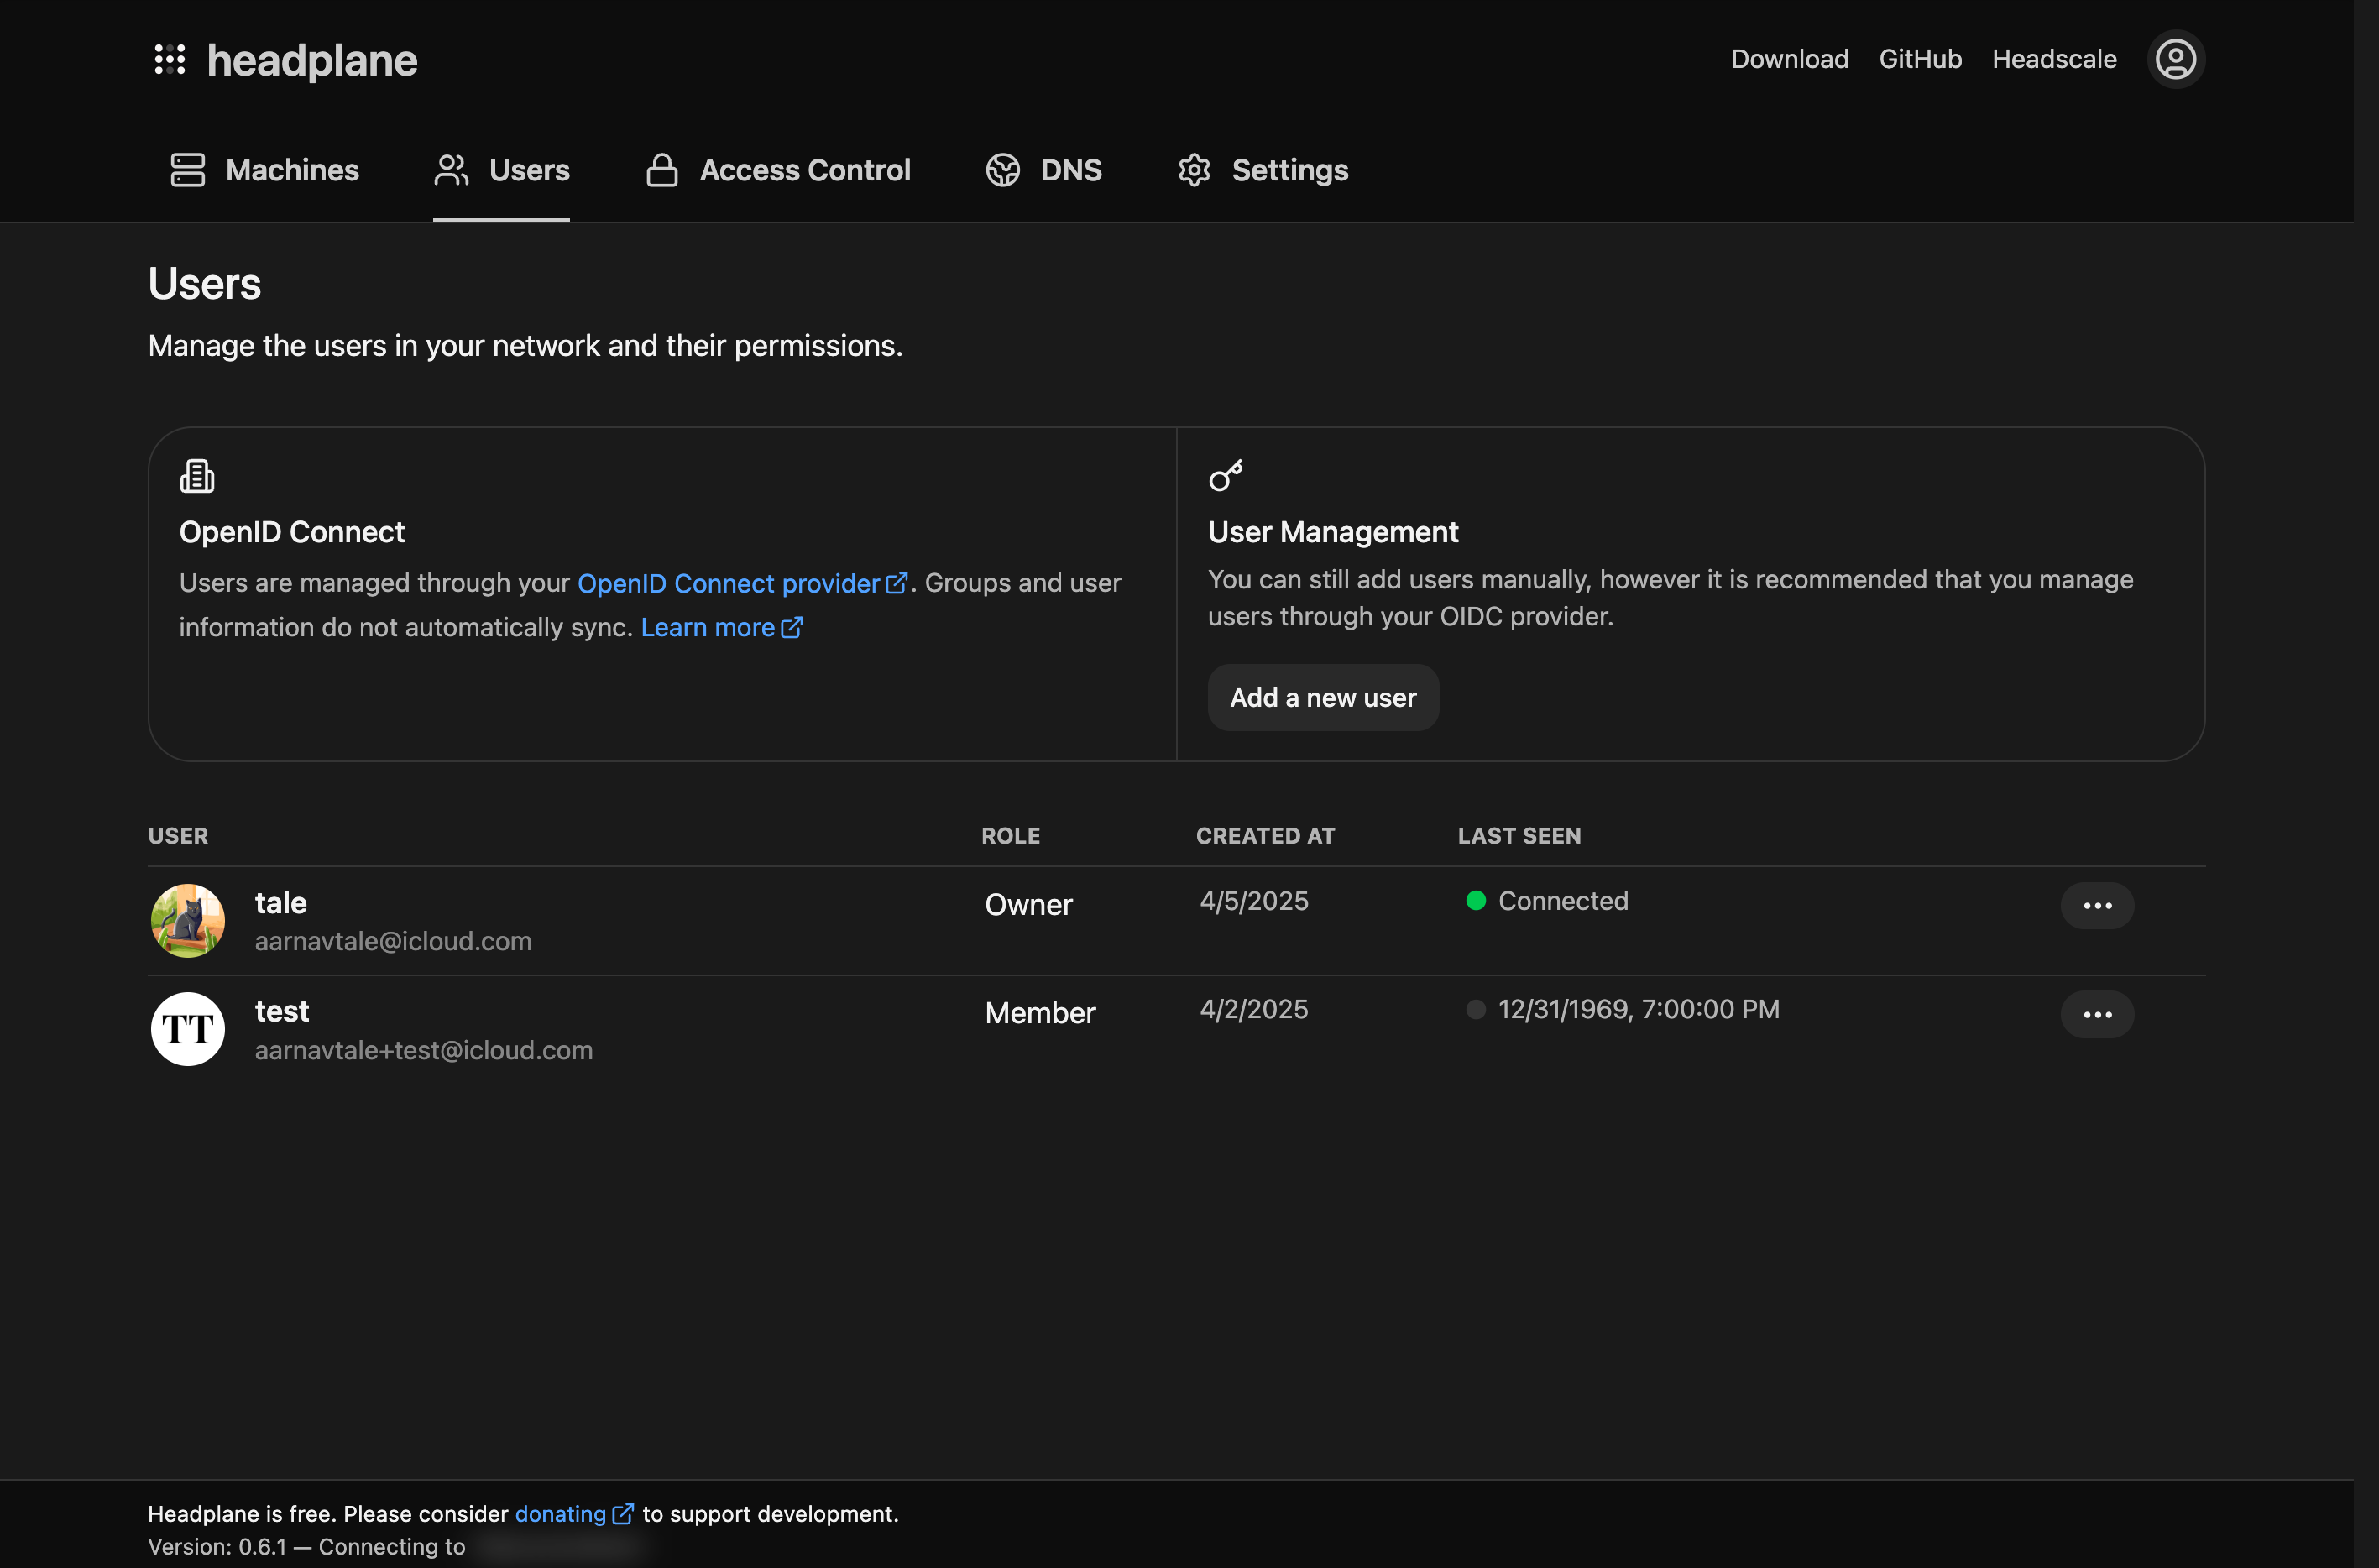Open the account profile avatar icon
Viewport: 2379px width, 1568px height.
click(x=2175, y=59)
